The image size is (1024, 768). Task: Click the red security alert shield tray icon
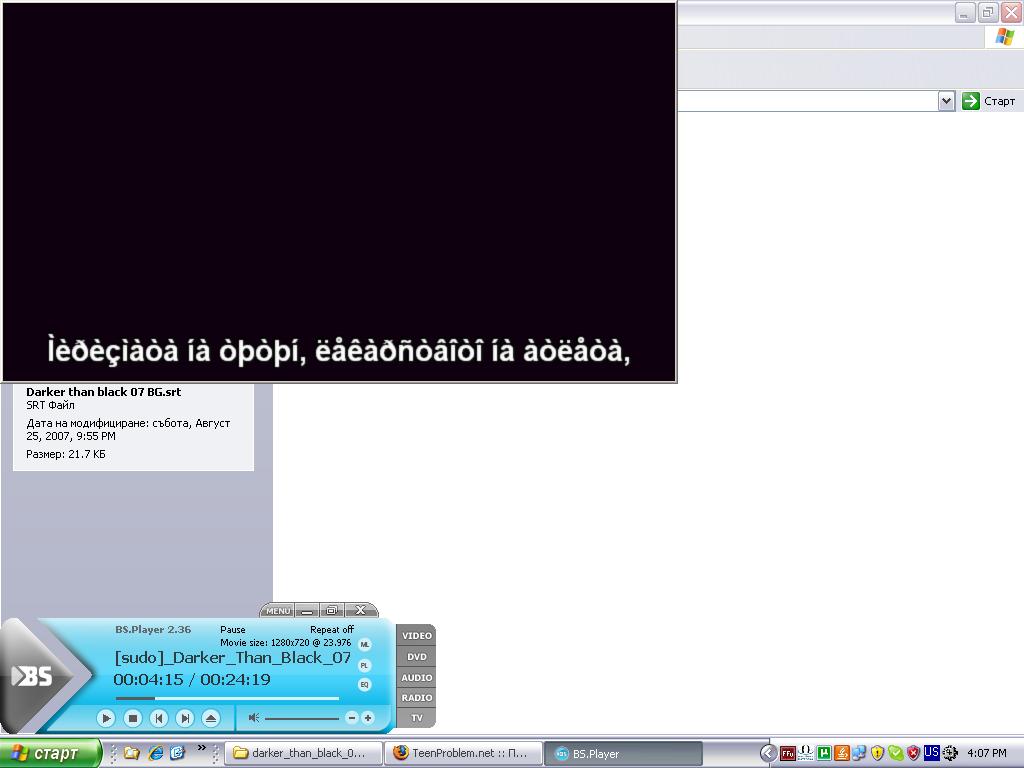pyautogui.click(x=913, y=754)
